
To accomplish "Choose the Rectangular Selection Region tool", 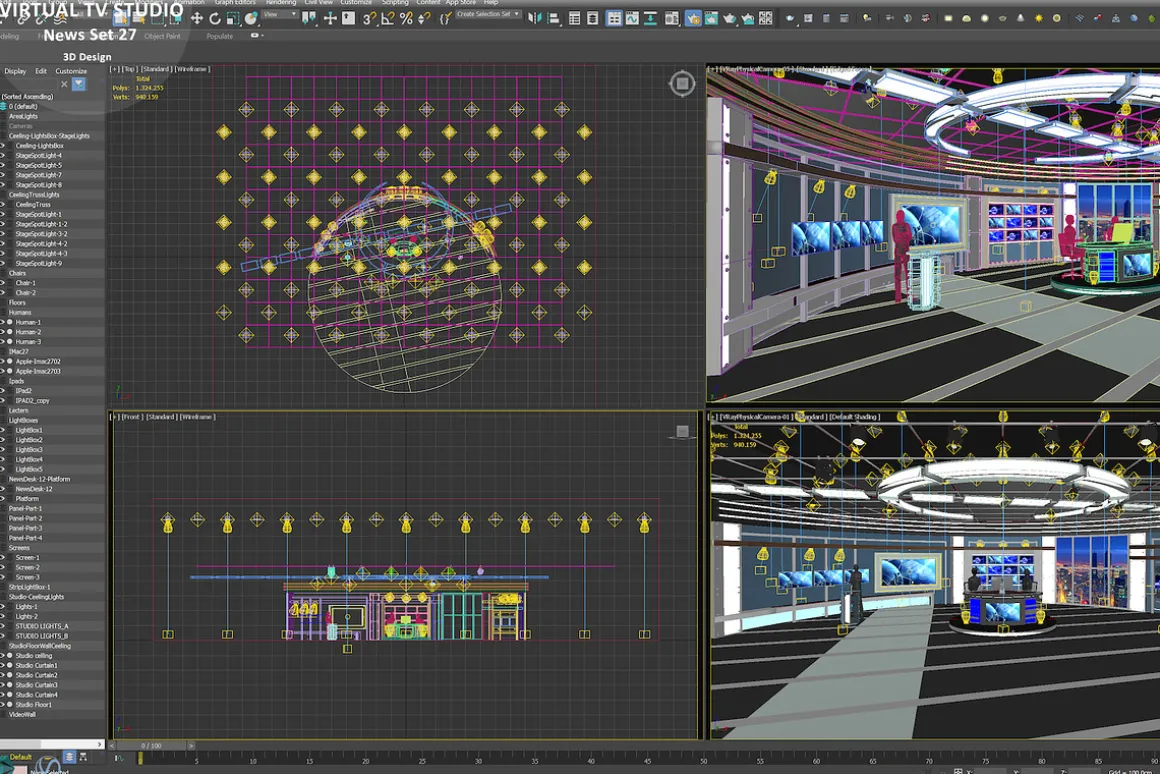I will pos(158,18).
